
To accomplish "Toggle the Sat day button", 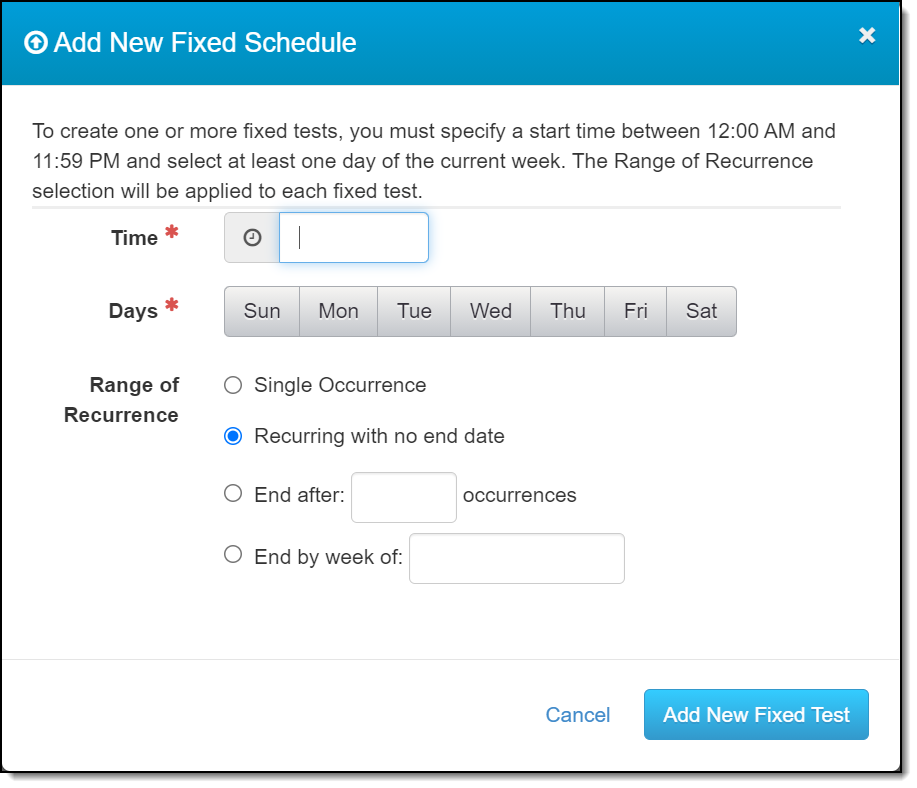I will (701, 311).
